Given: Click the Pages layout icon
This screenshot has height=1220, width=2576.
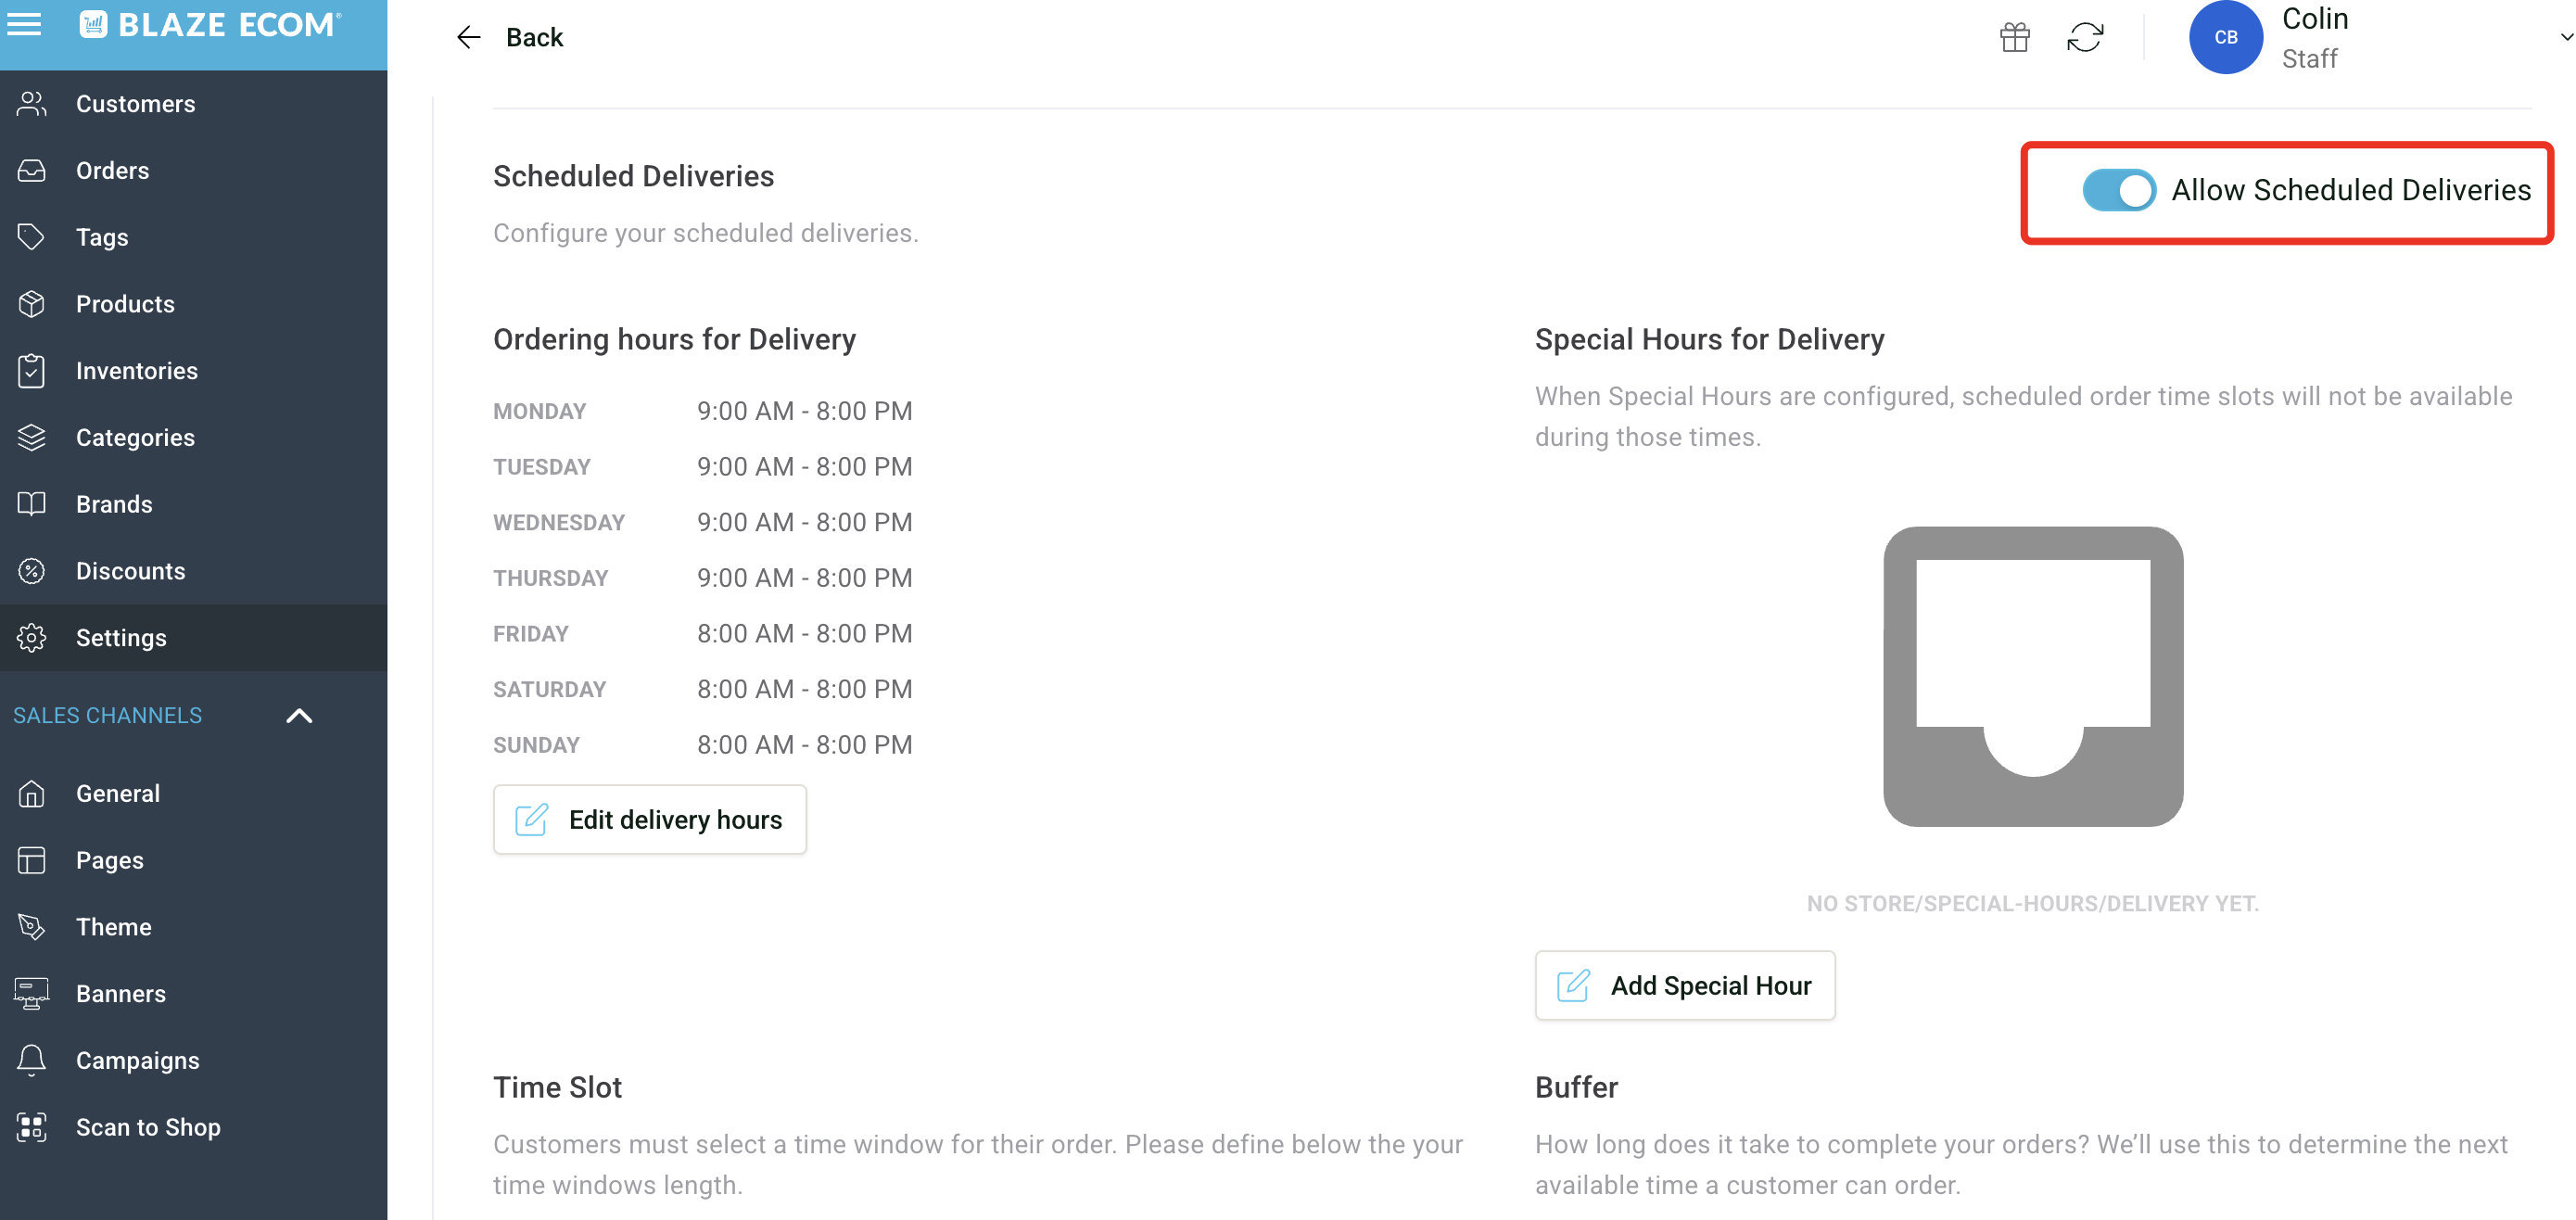Looking at the screenshot, I should coord(32,860).
